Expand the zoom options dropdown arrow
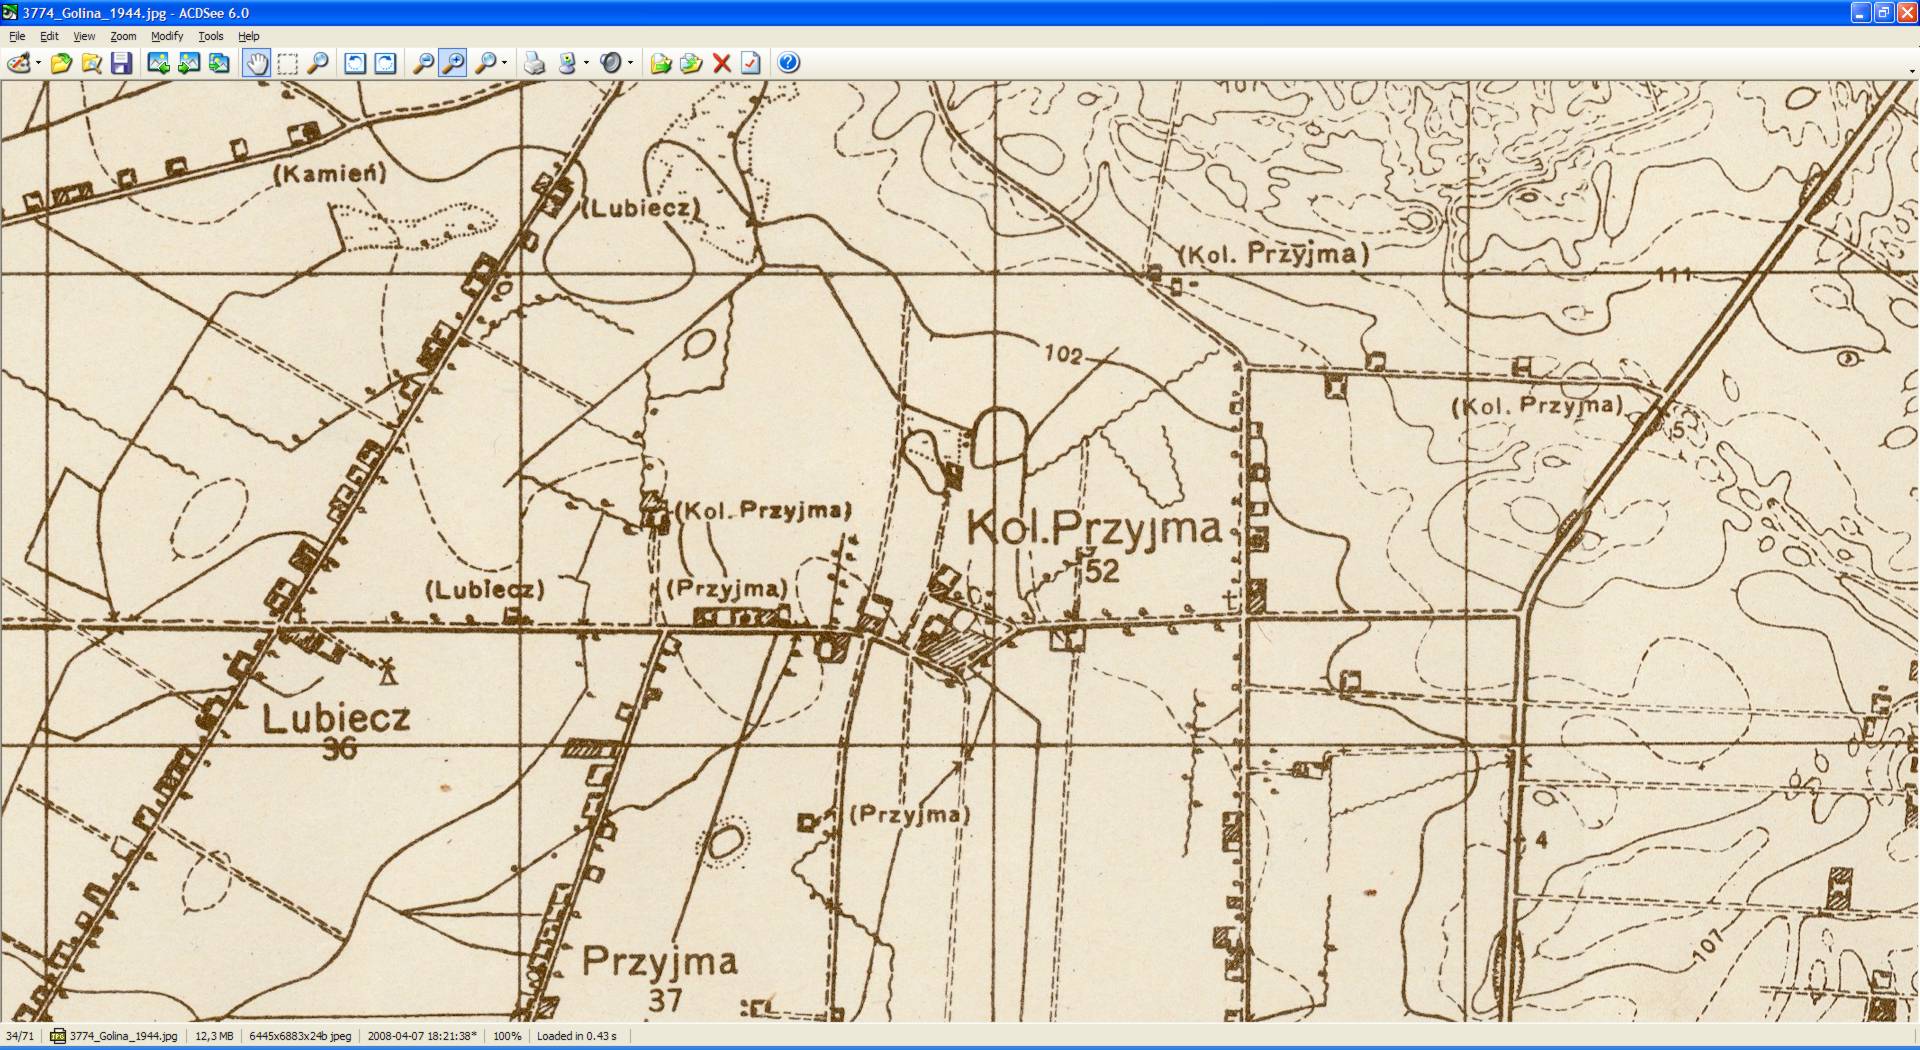The image size is (1920, 1050). [504, 64]
